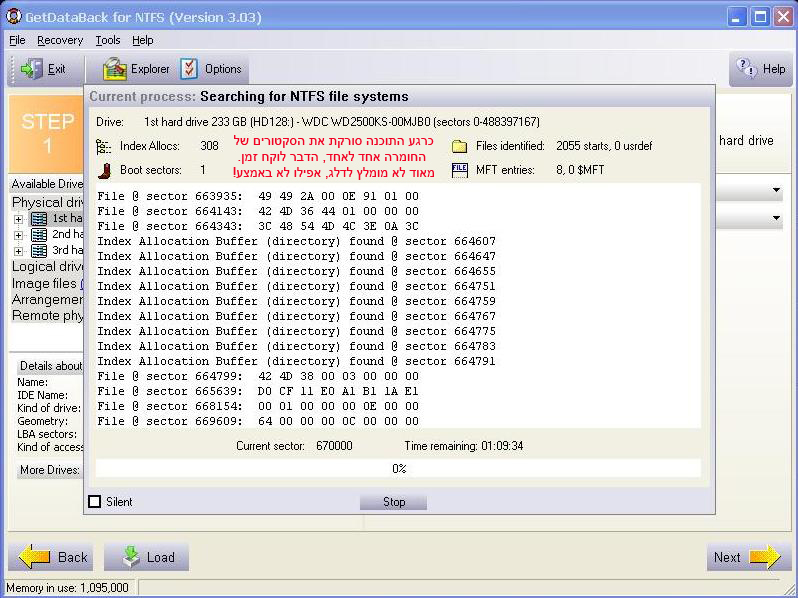
Task: Click the Exit toolbar button
Action: click(45, 69)
